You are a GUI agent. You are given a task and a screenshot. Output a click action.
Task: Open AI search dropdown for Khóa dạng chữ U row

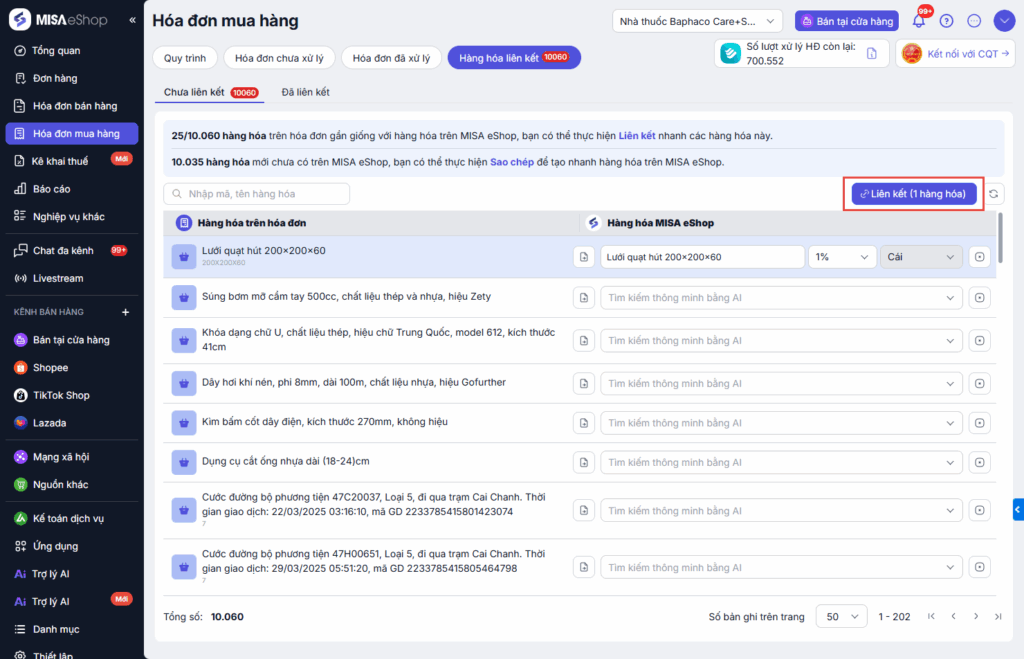(x=781, y=341)
